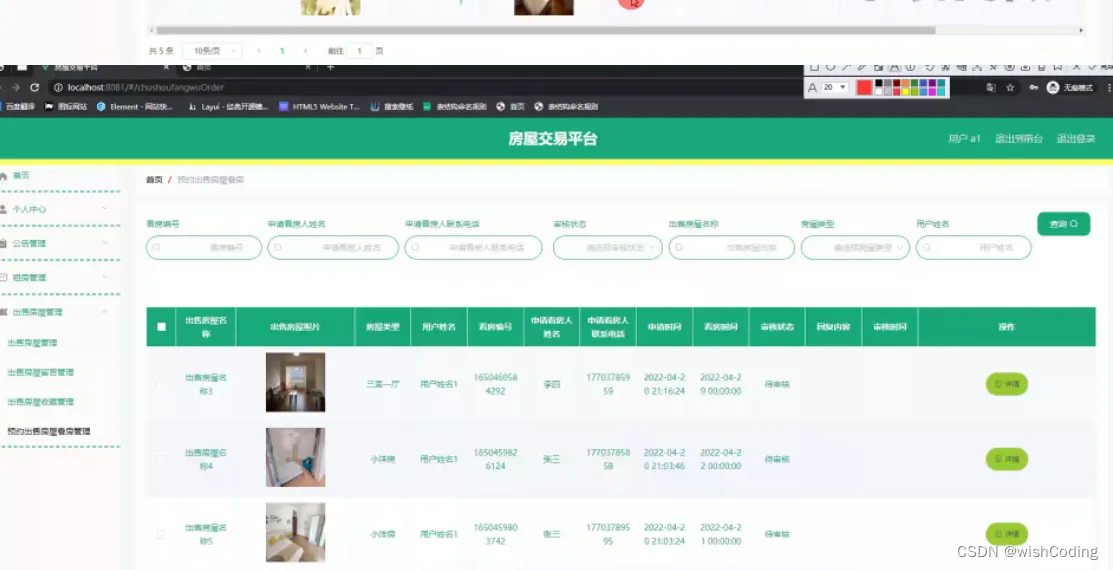Screen dimensions: 1113x570
Task: Open 预约出售房屋看房管理 submenu item
Action: [49, 431]
